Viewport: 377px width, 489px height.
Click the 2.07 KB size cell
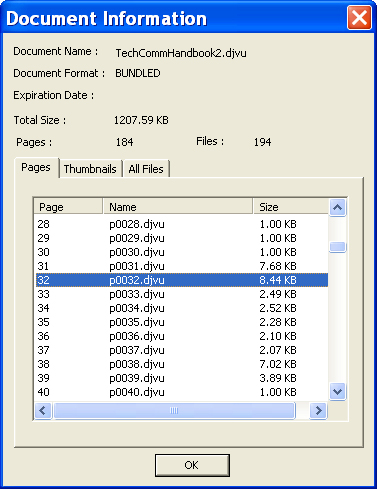pyautogui.click(x=278, y=350)
